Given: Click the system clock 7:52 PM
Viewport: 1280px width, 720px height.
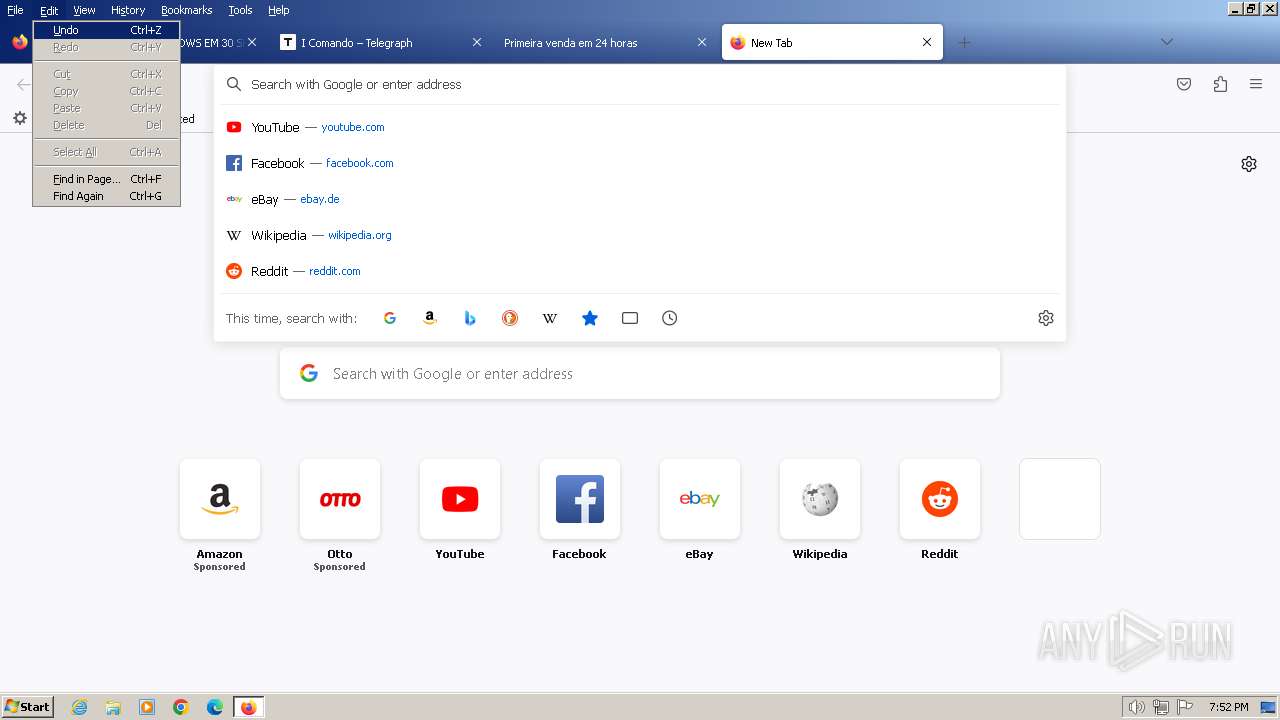Looking at the screenshot, I should pos(1228,707).
